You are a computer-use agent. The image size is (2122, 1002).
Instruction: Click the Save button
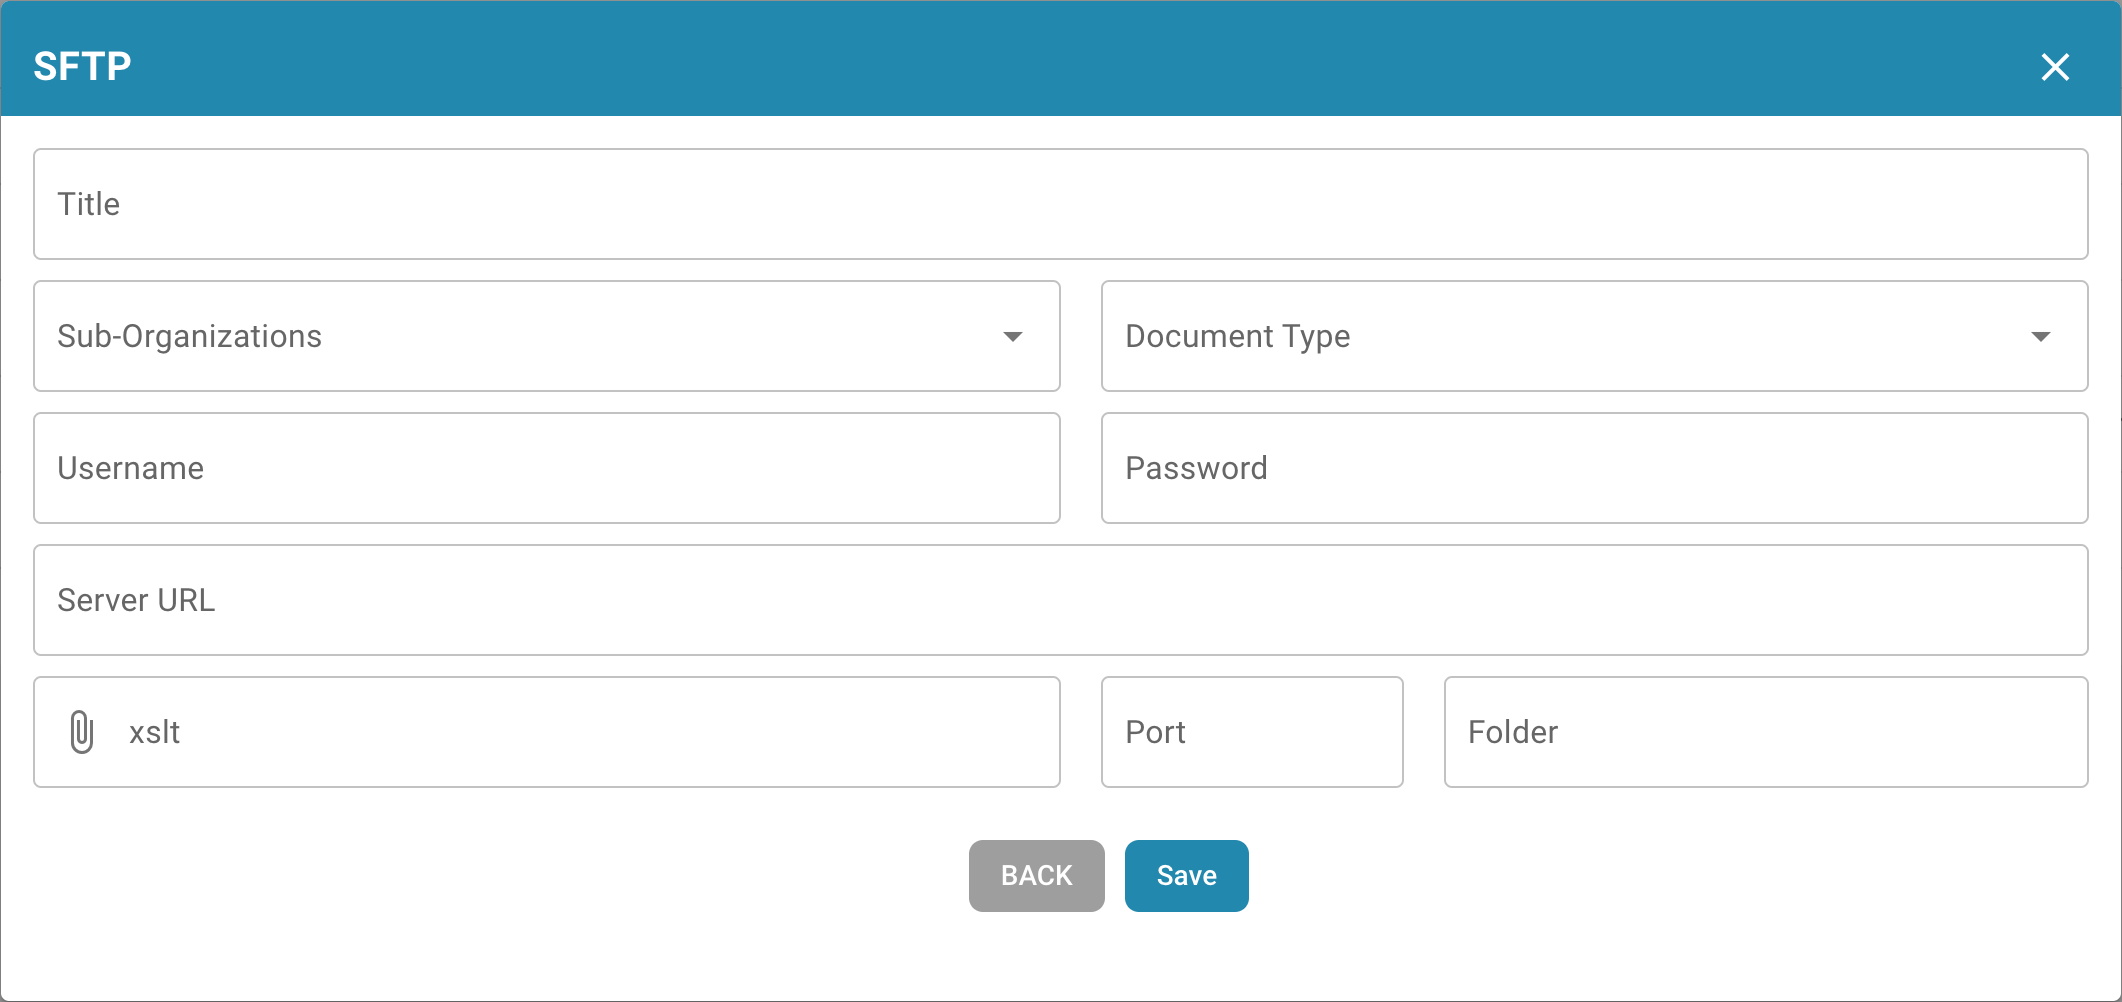point(1186,876)
